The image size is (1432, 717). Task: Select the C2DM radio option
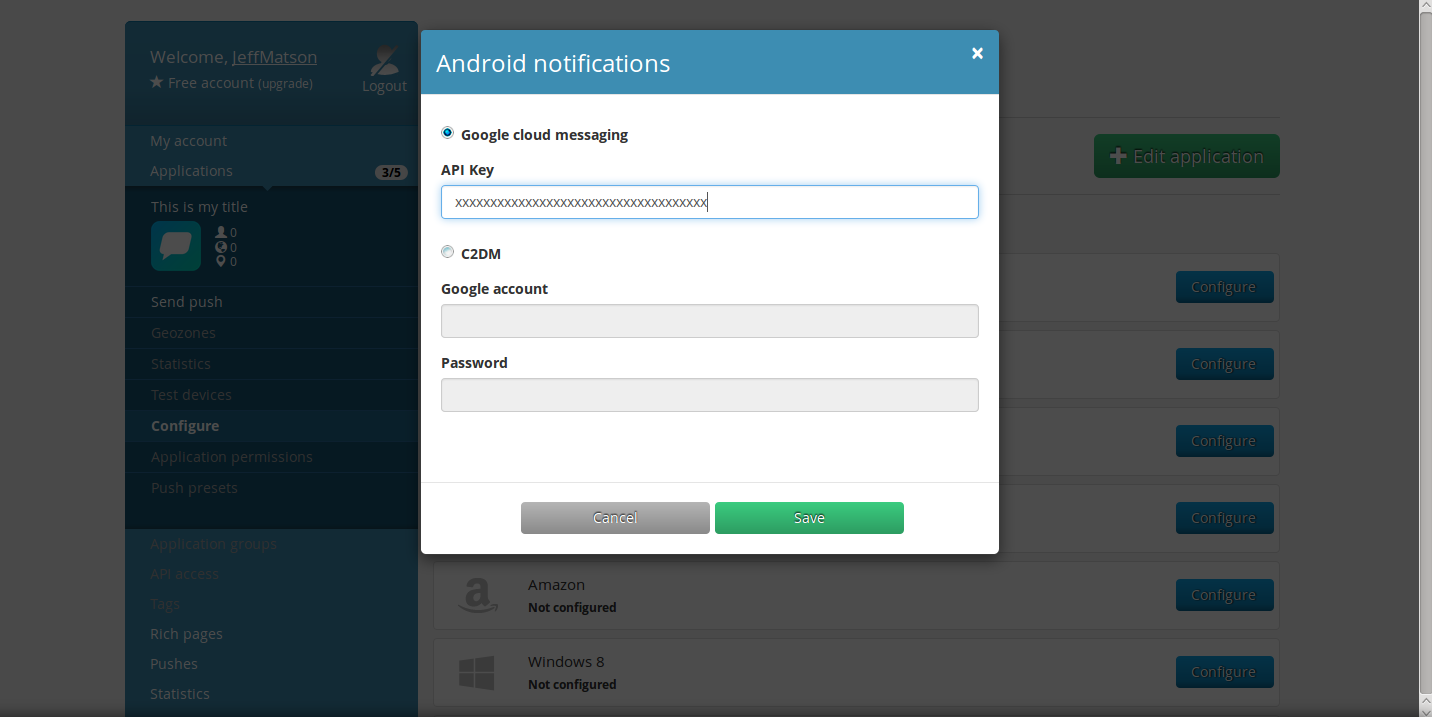pyautogui.click(x=447, y=252)
